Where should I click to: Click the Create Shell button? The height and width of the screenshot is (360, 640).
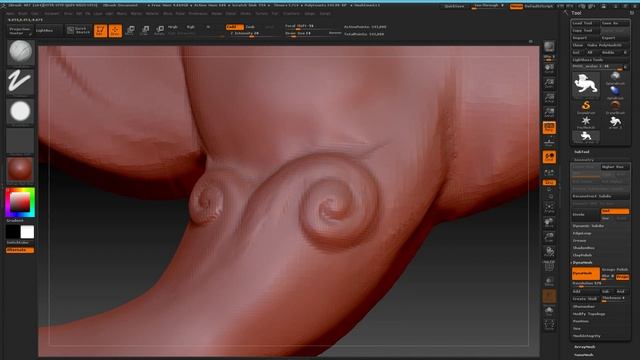point(586,299)
